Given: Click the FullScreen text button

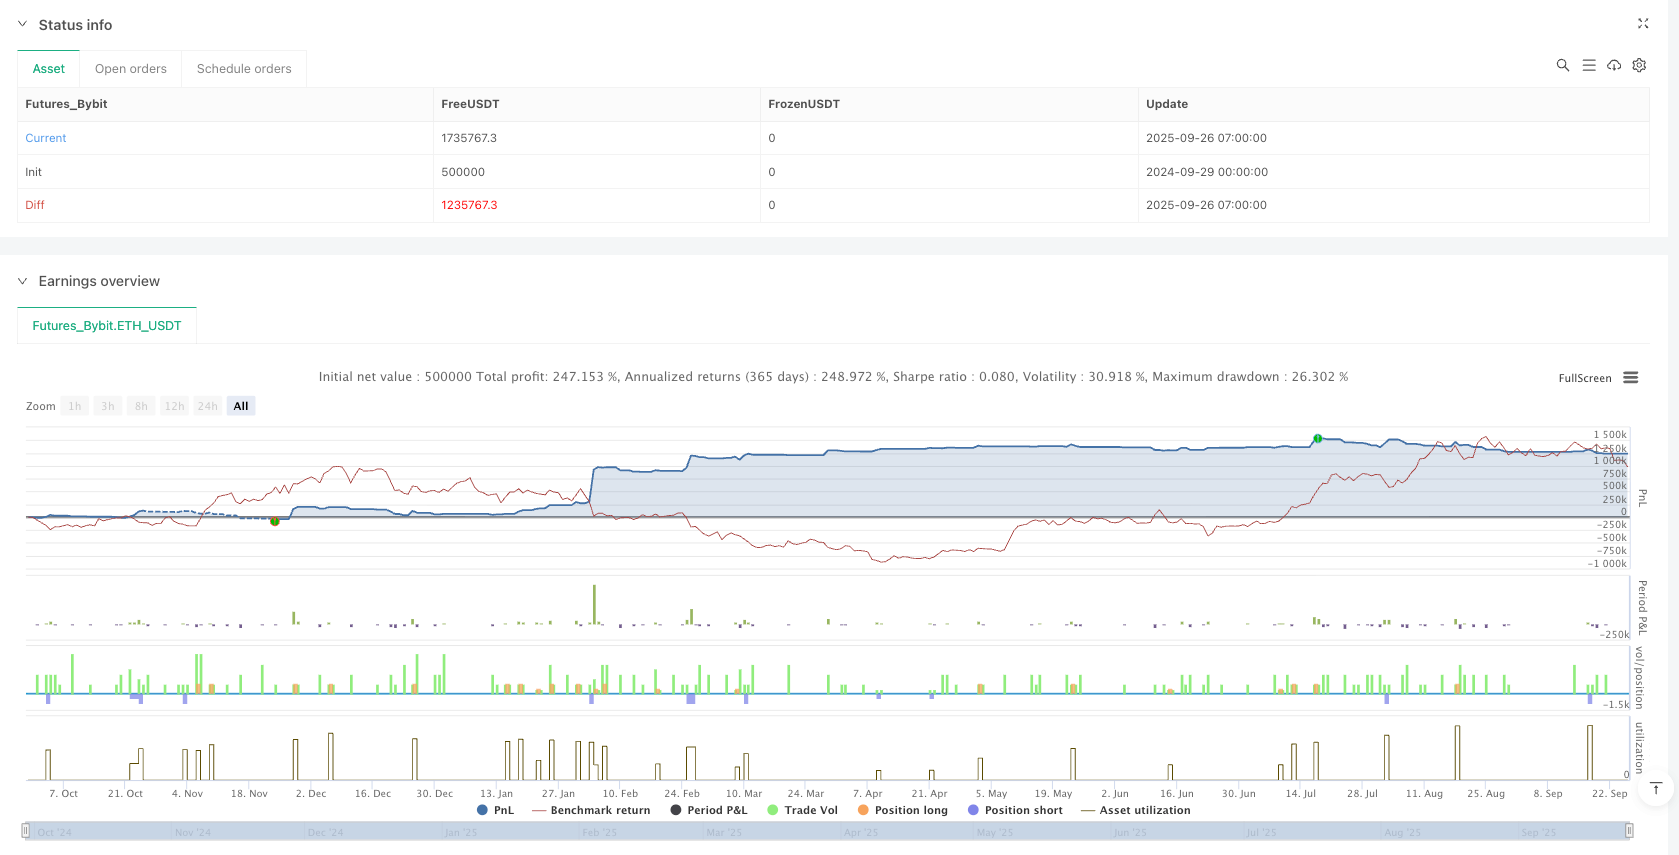Looking at the screenshot, I should click(1584, 378).
